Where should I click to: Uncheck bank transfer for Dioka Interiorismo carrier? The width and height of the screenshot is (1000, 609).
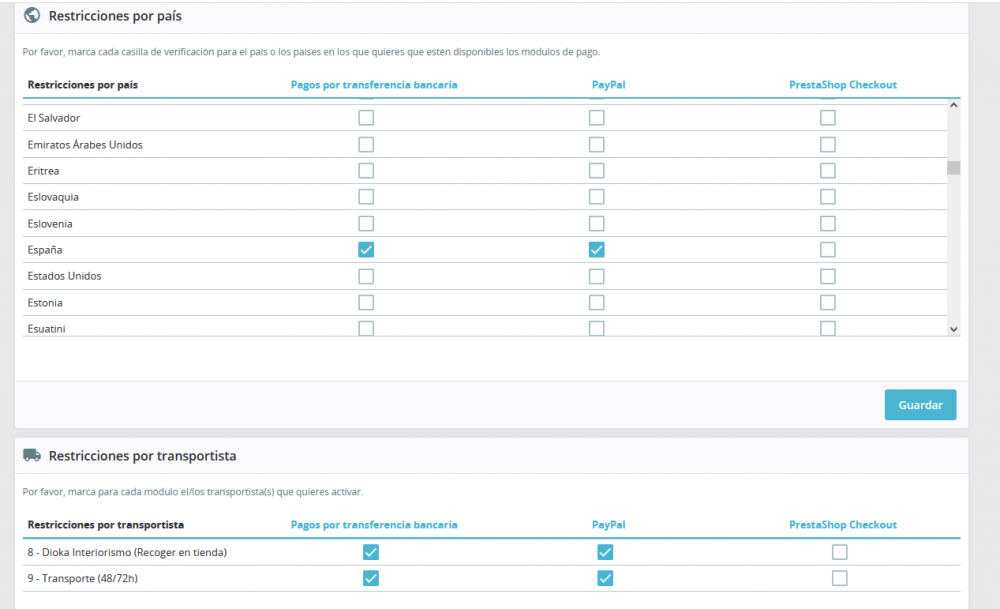pyautogui.click(x=371, y=552)
